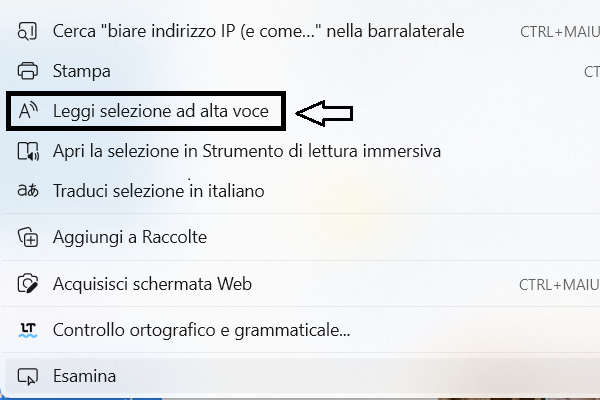Choose Aggiungi a Raccolte
The image size is (600, 400).
[x=129, y=237]
